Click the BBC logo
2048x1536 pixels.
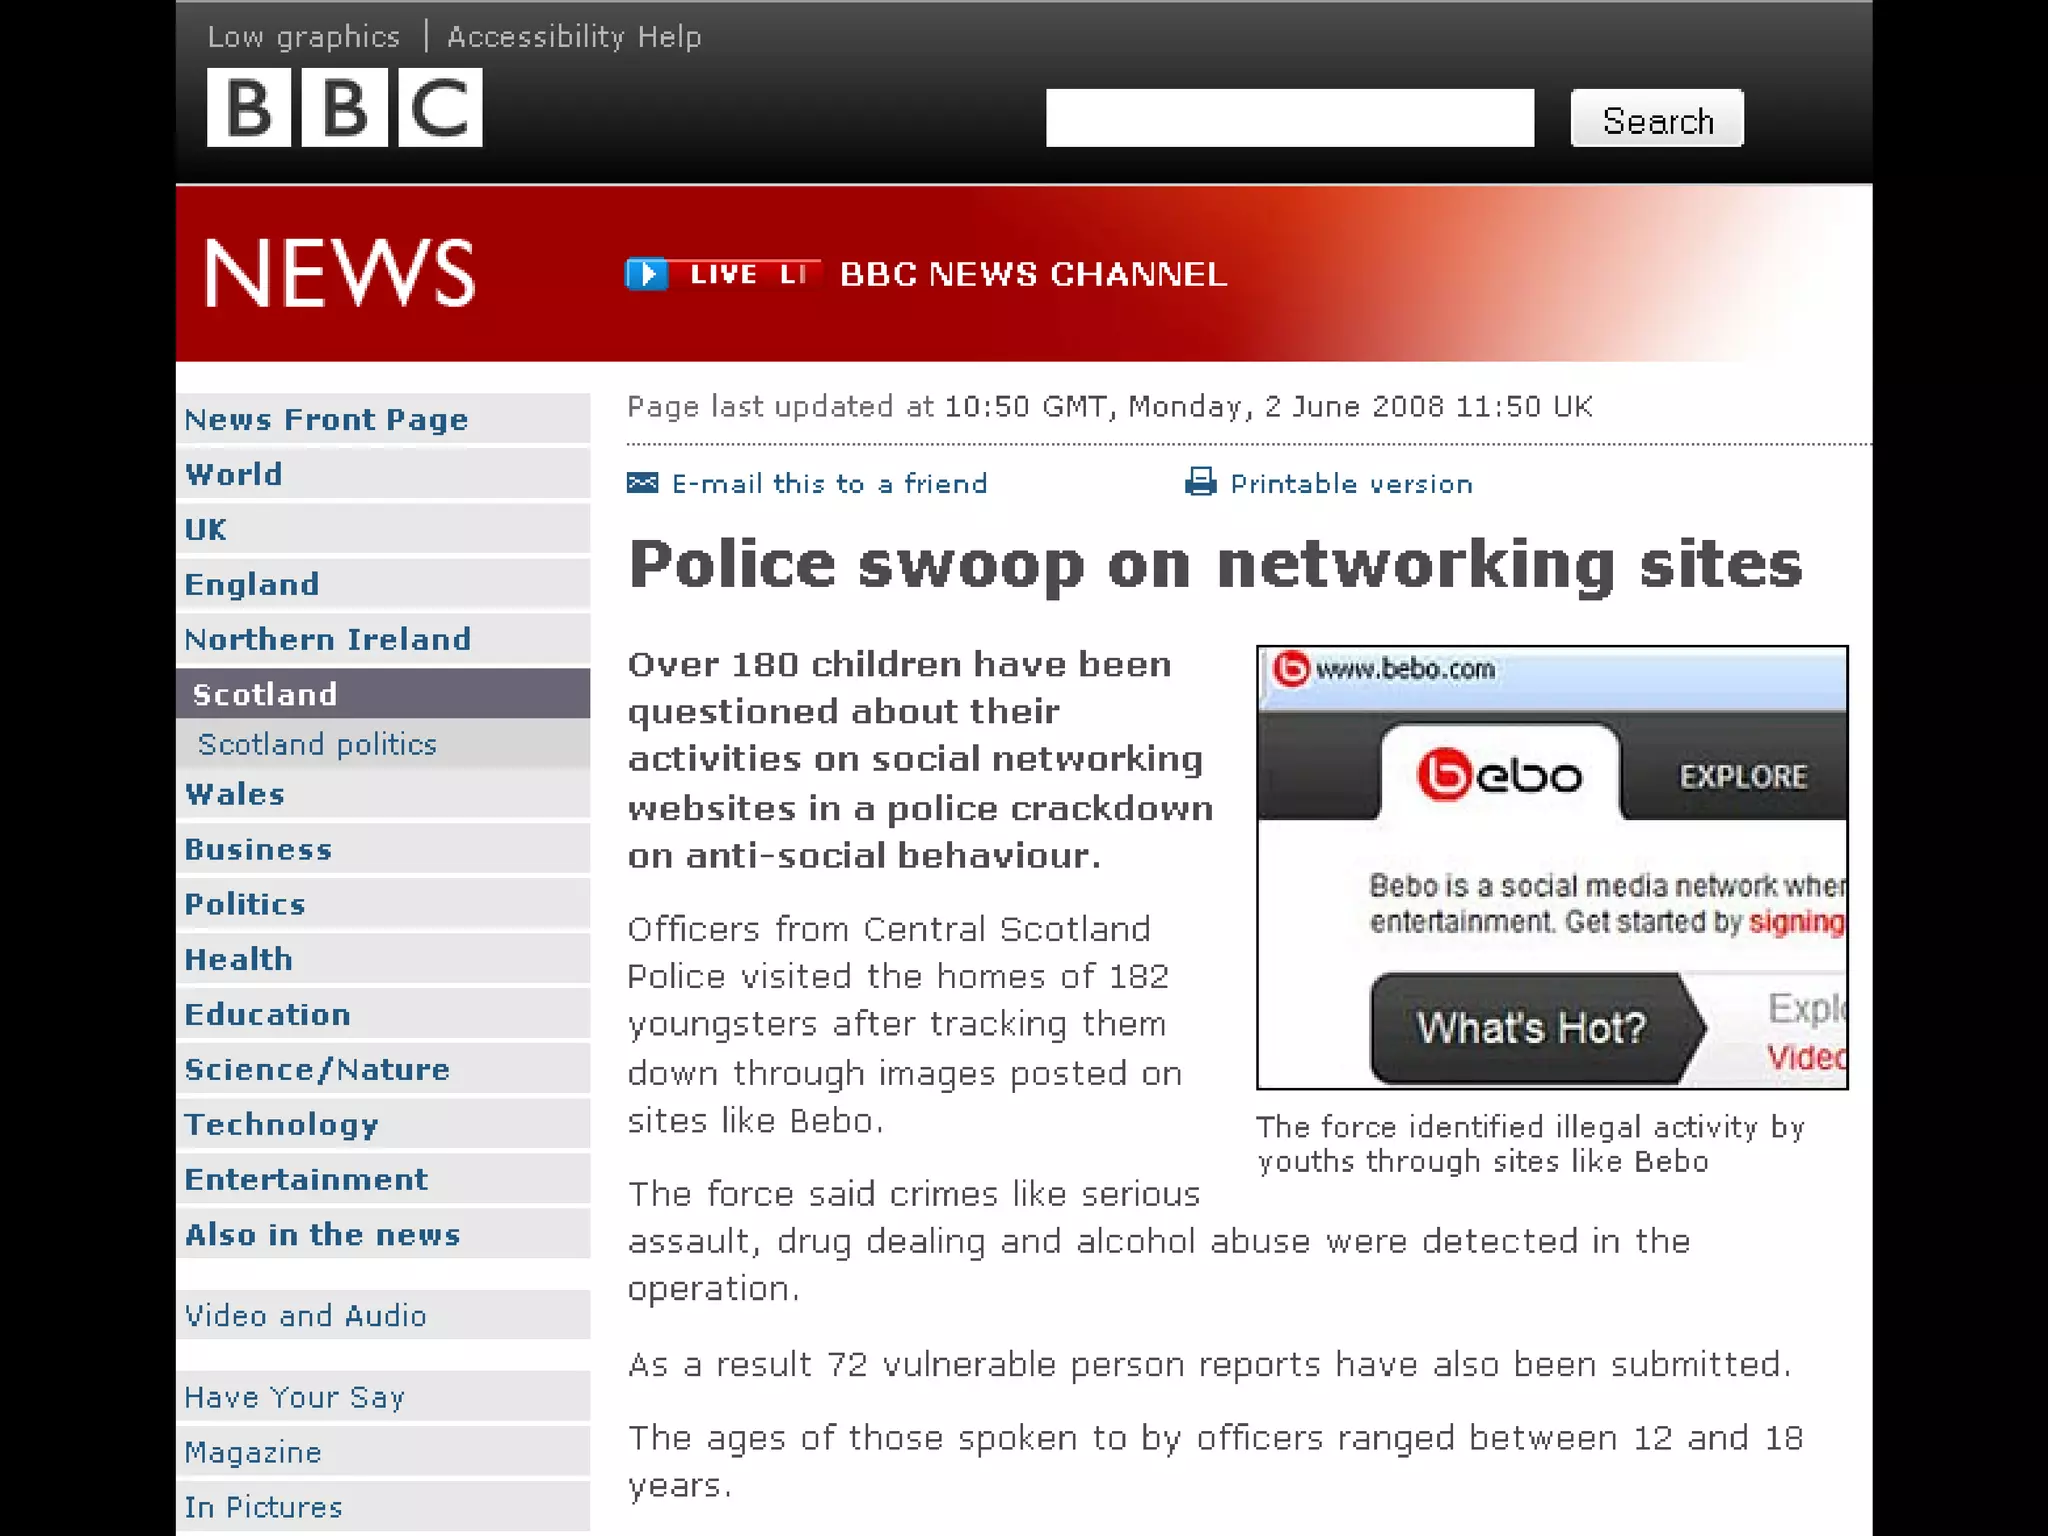coord(344,108)
